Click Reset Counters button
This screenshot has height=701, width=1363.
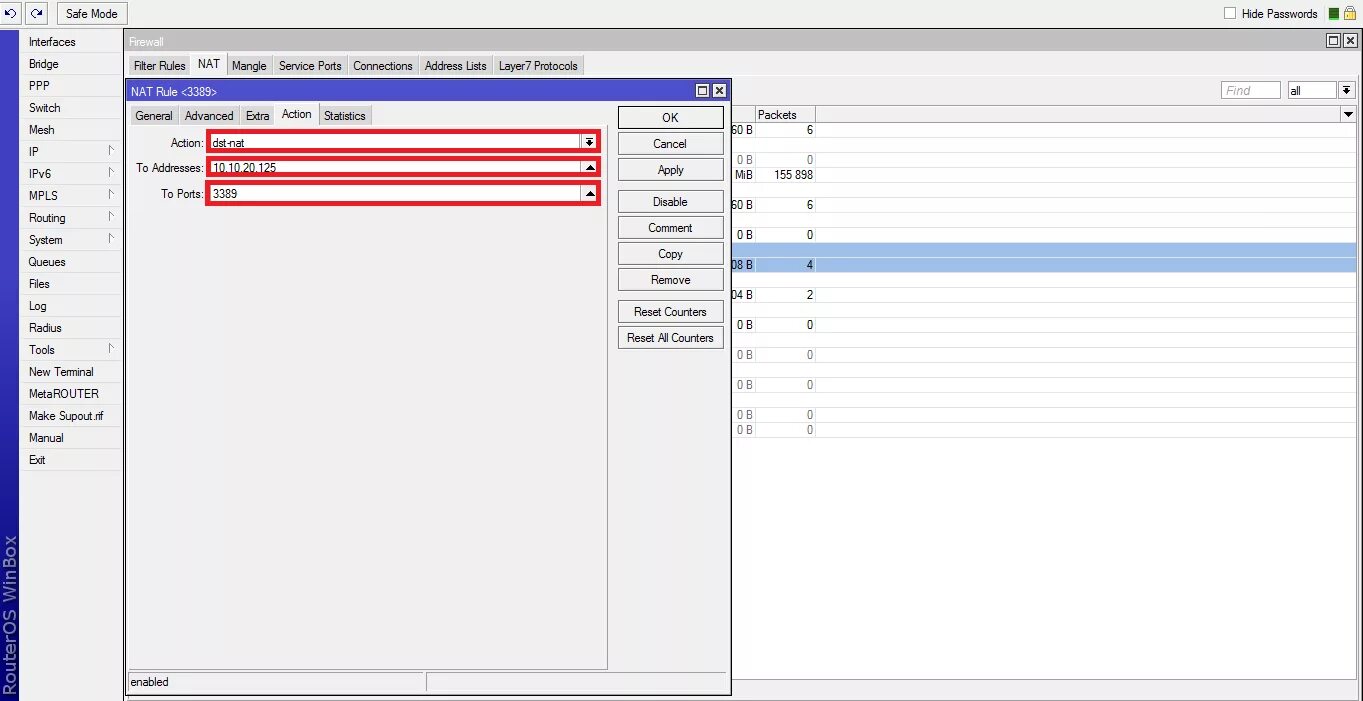point(670,312)
